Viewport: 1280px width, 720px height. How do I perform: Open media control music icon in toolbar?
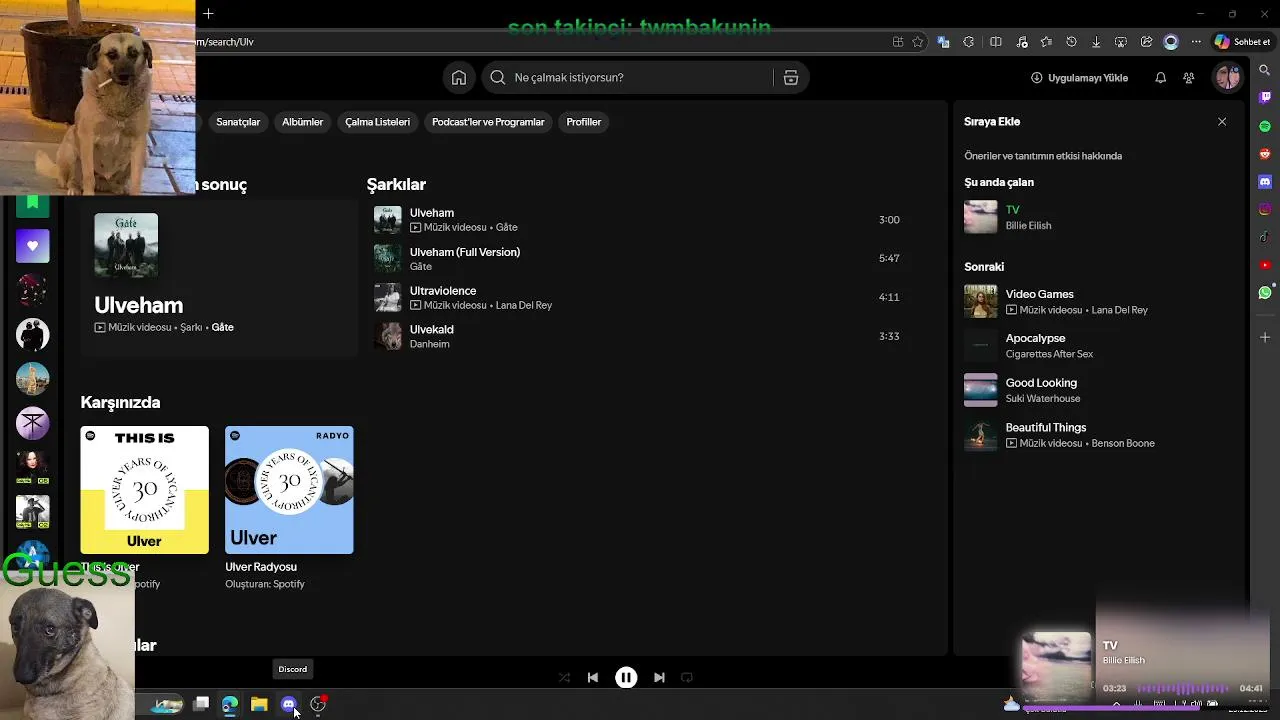pos(1021,42)
